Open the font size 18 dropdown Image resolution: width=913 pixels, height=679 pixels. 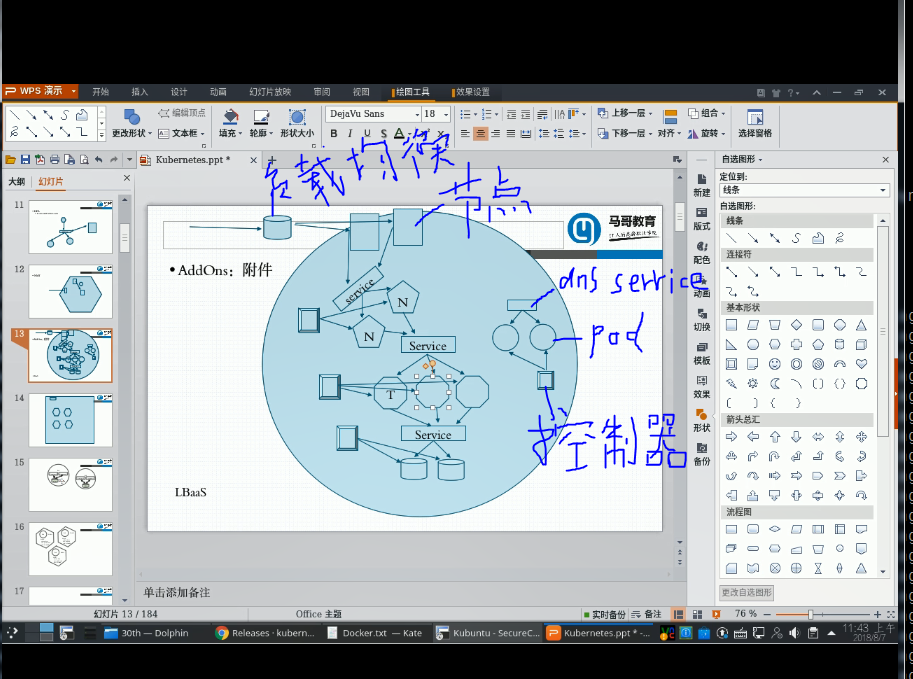(x=446, y=114)
